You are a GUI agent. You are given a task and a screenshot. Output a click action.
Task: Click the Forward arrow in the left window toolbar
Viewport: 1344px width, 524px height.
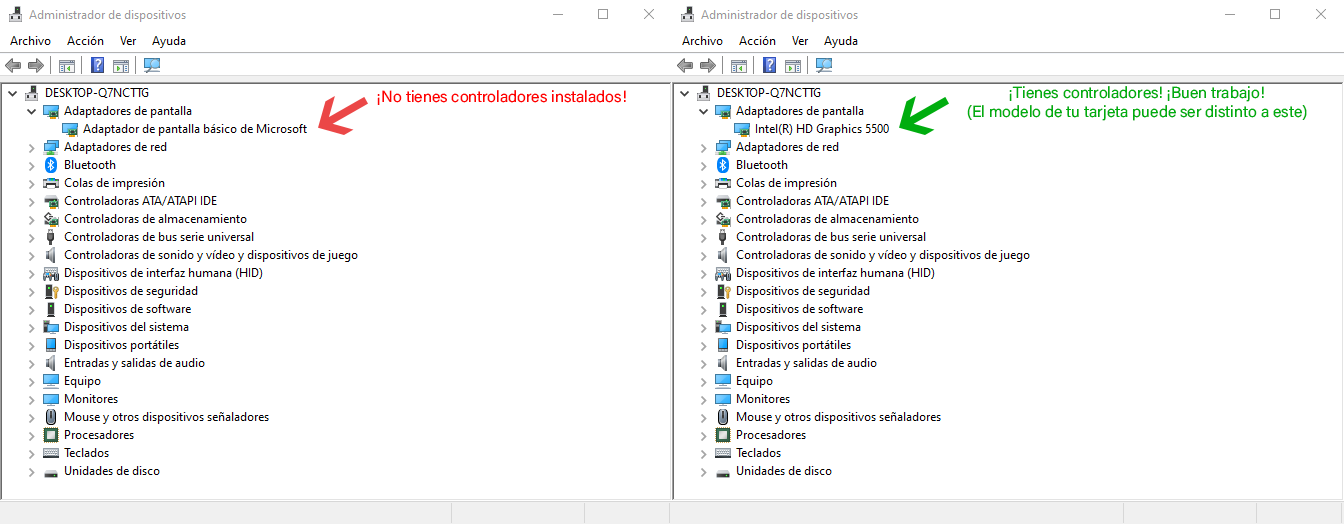coord(35,65)
